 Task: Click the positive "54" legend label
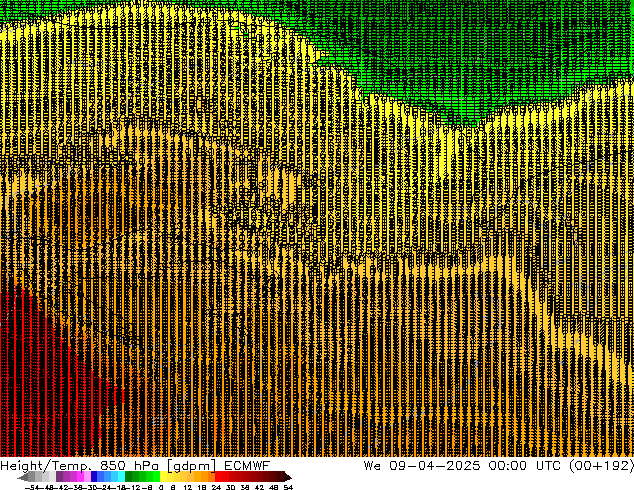pyautogui.click(x=288, y=487)
